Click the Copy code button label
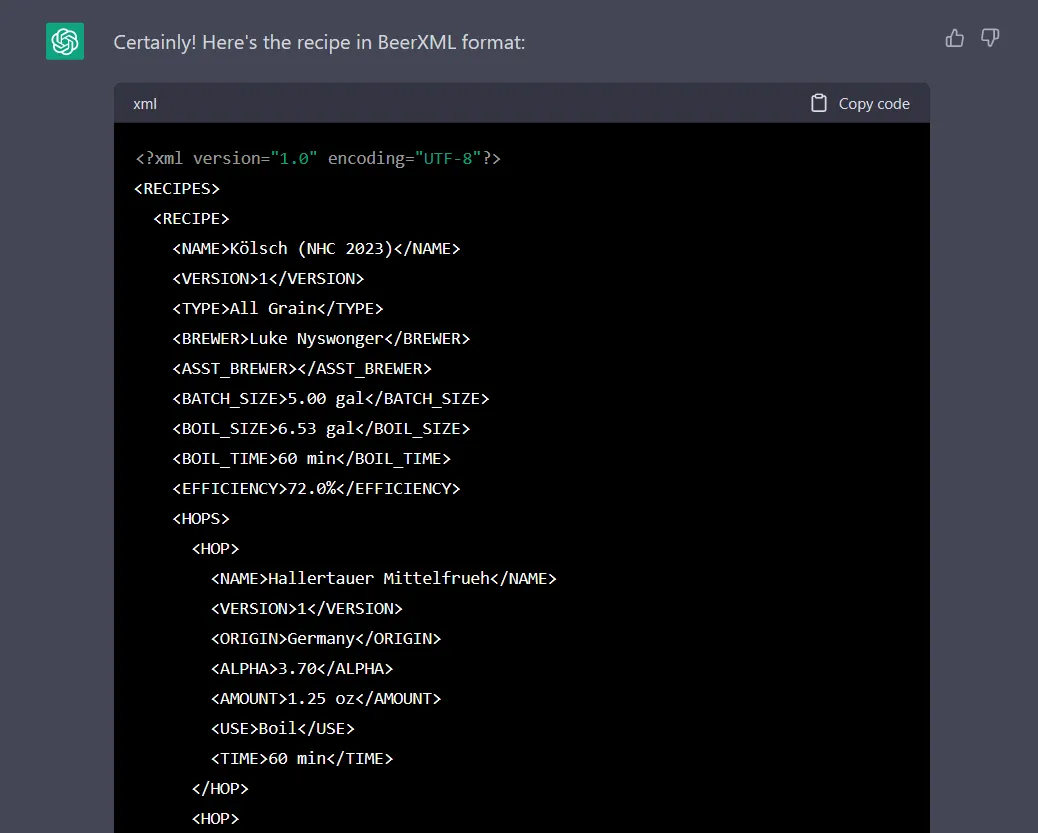This screenshot has height=833, width=1038. tap(874, 104)
